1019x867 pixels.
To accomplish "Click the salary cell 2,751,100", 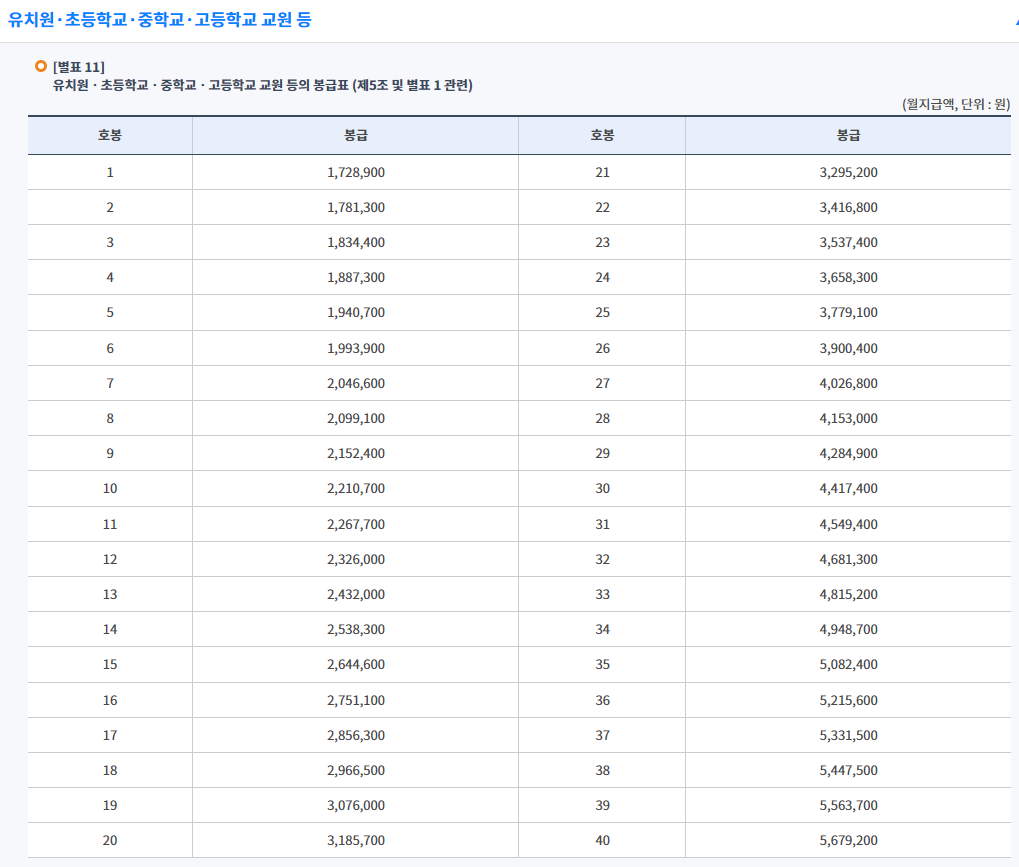I will (x=355, y=701).
